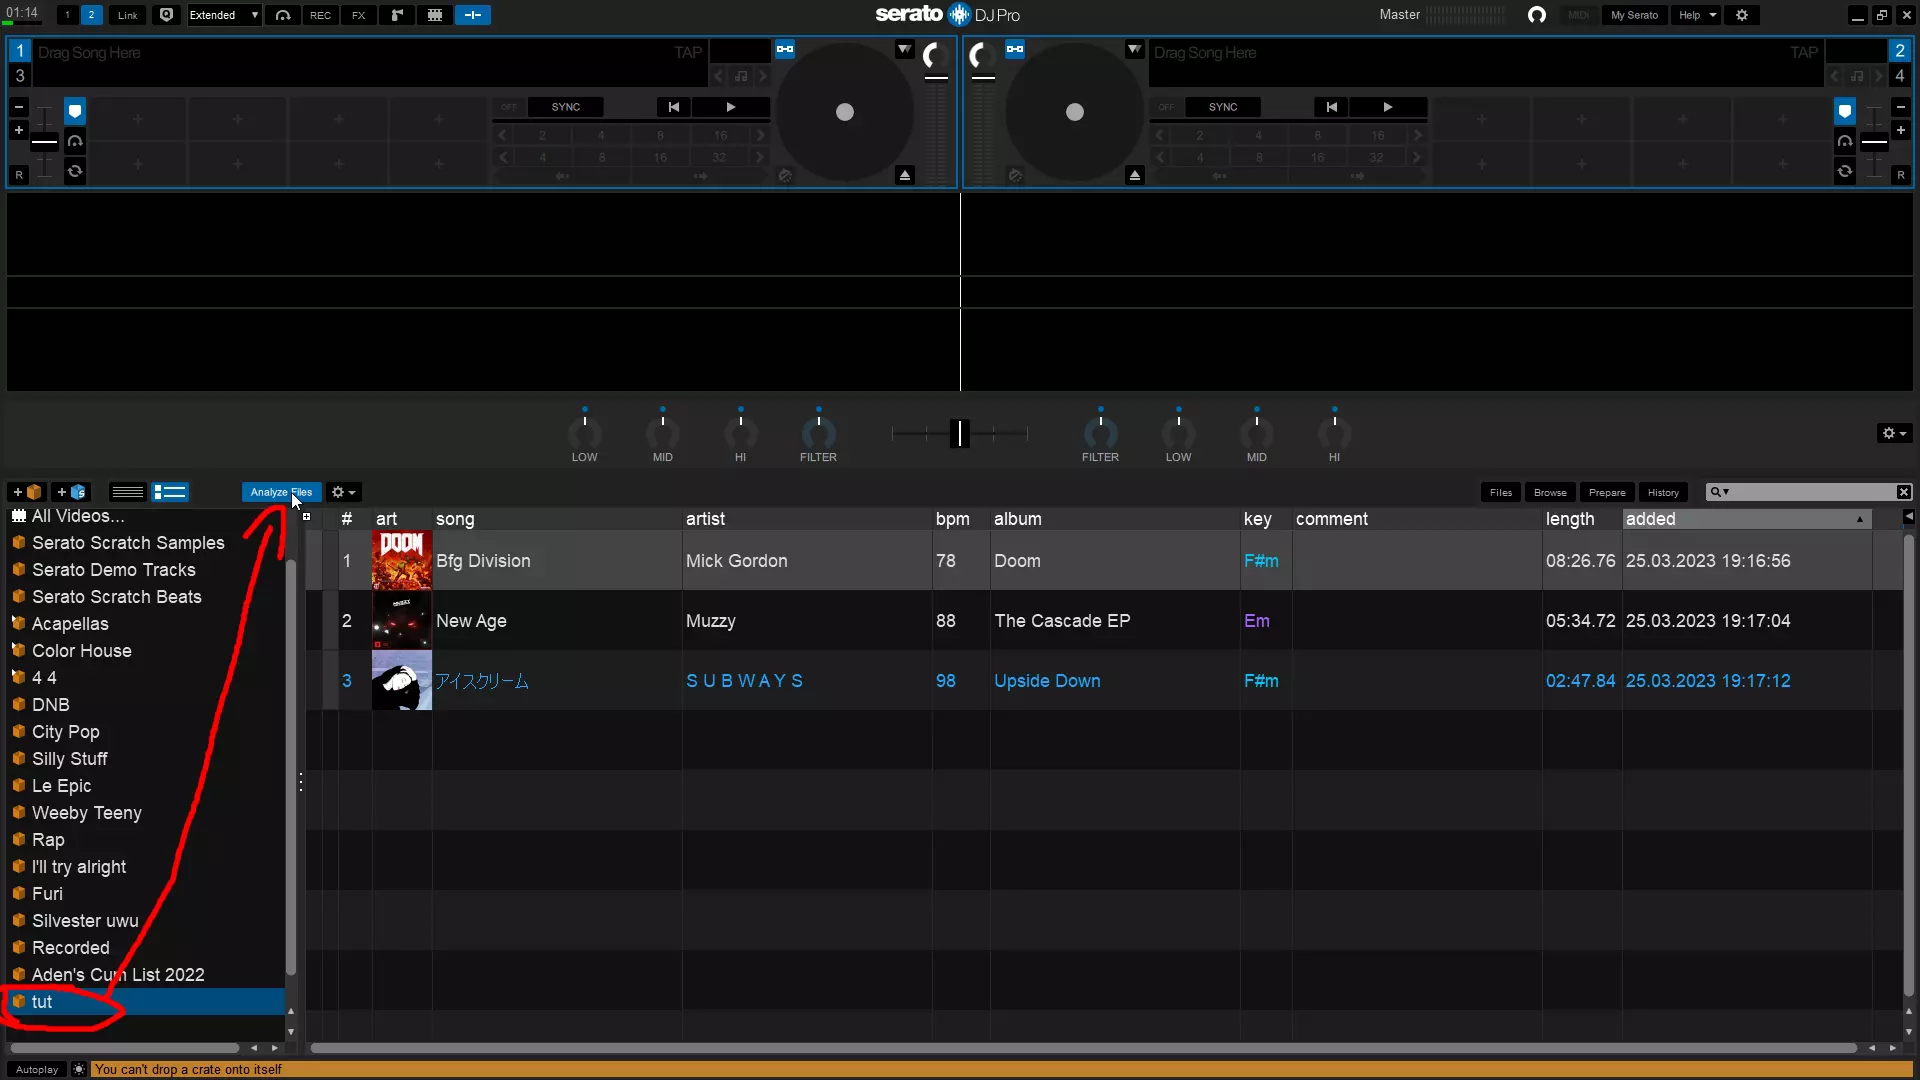Eject track from left deck
This screenshot has height=1080, width=1920.
point(905,175)
